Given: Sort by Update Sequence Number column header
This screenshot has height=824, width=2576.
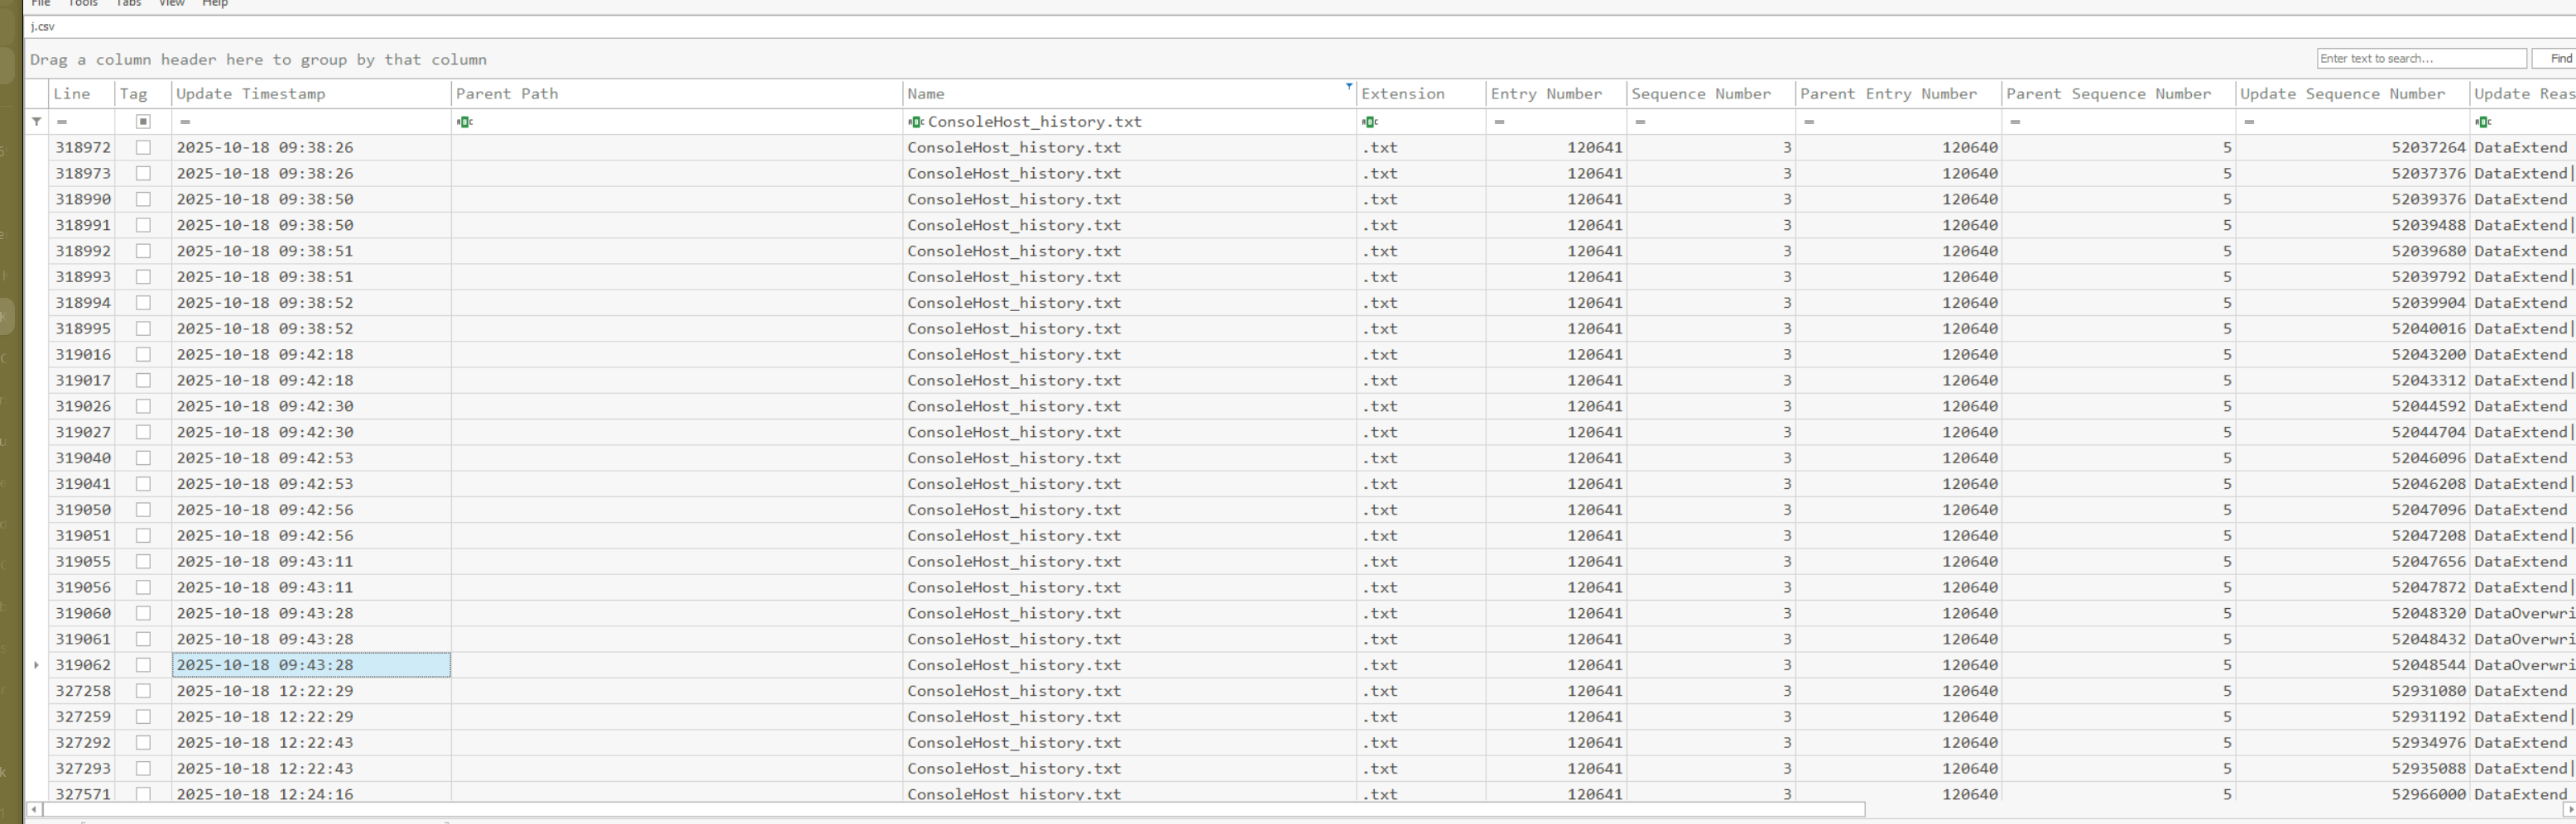Looking at the screenshot, I should 2352,94.
